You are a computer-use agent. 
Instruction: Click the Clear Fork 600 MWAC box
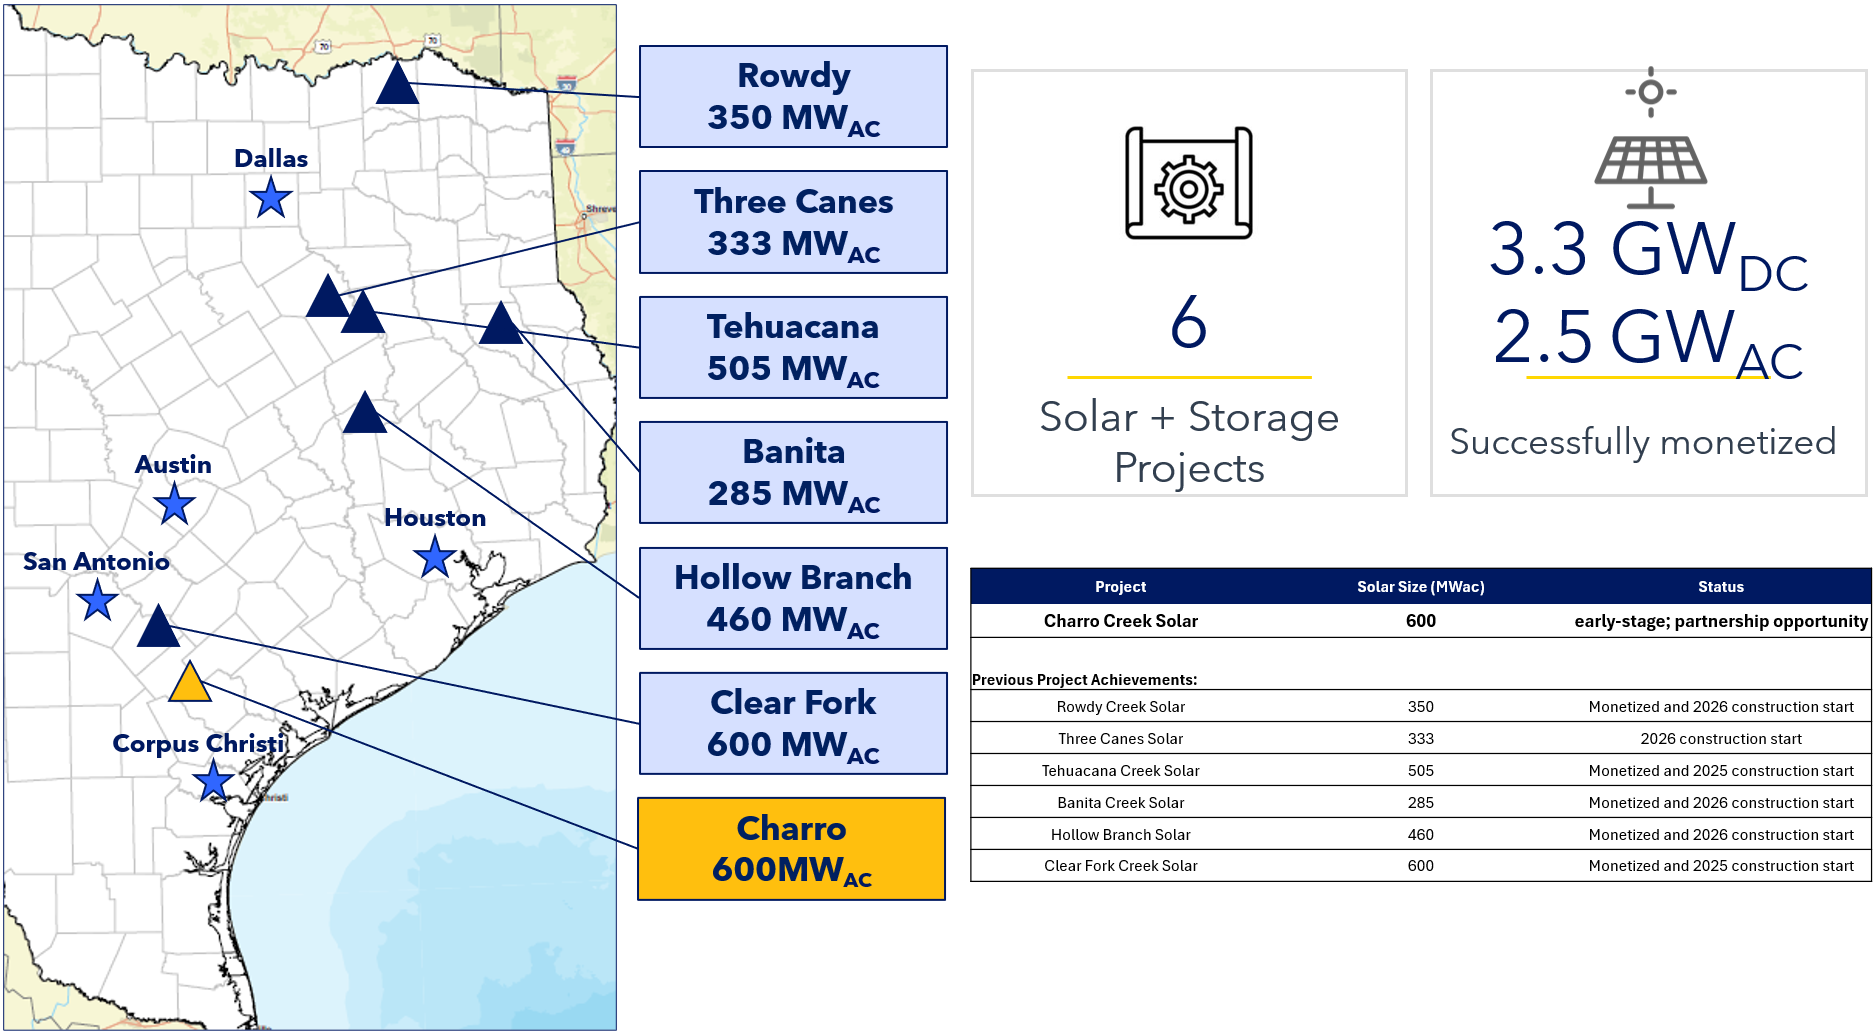click(793, 723)
